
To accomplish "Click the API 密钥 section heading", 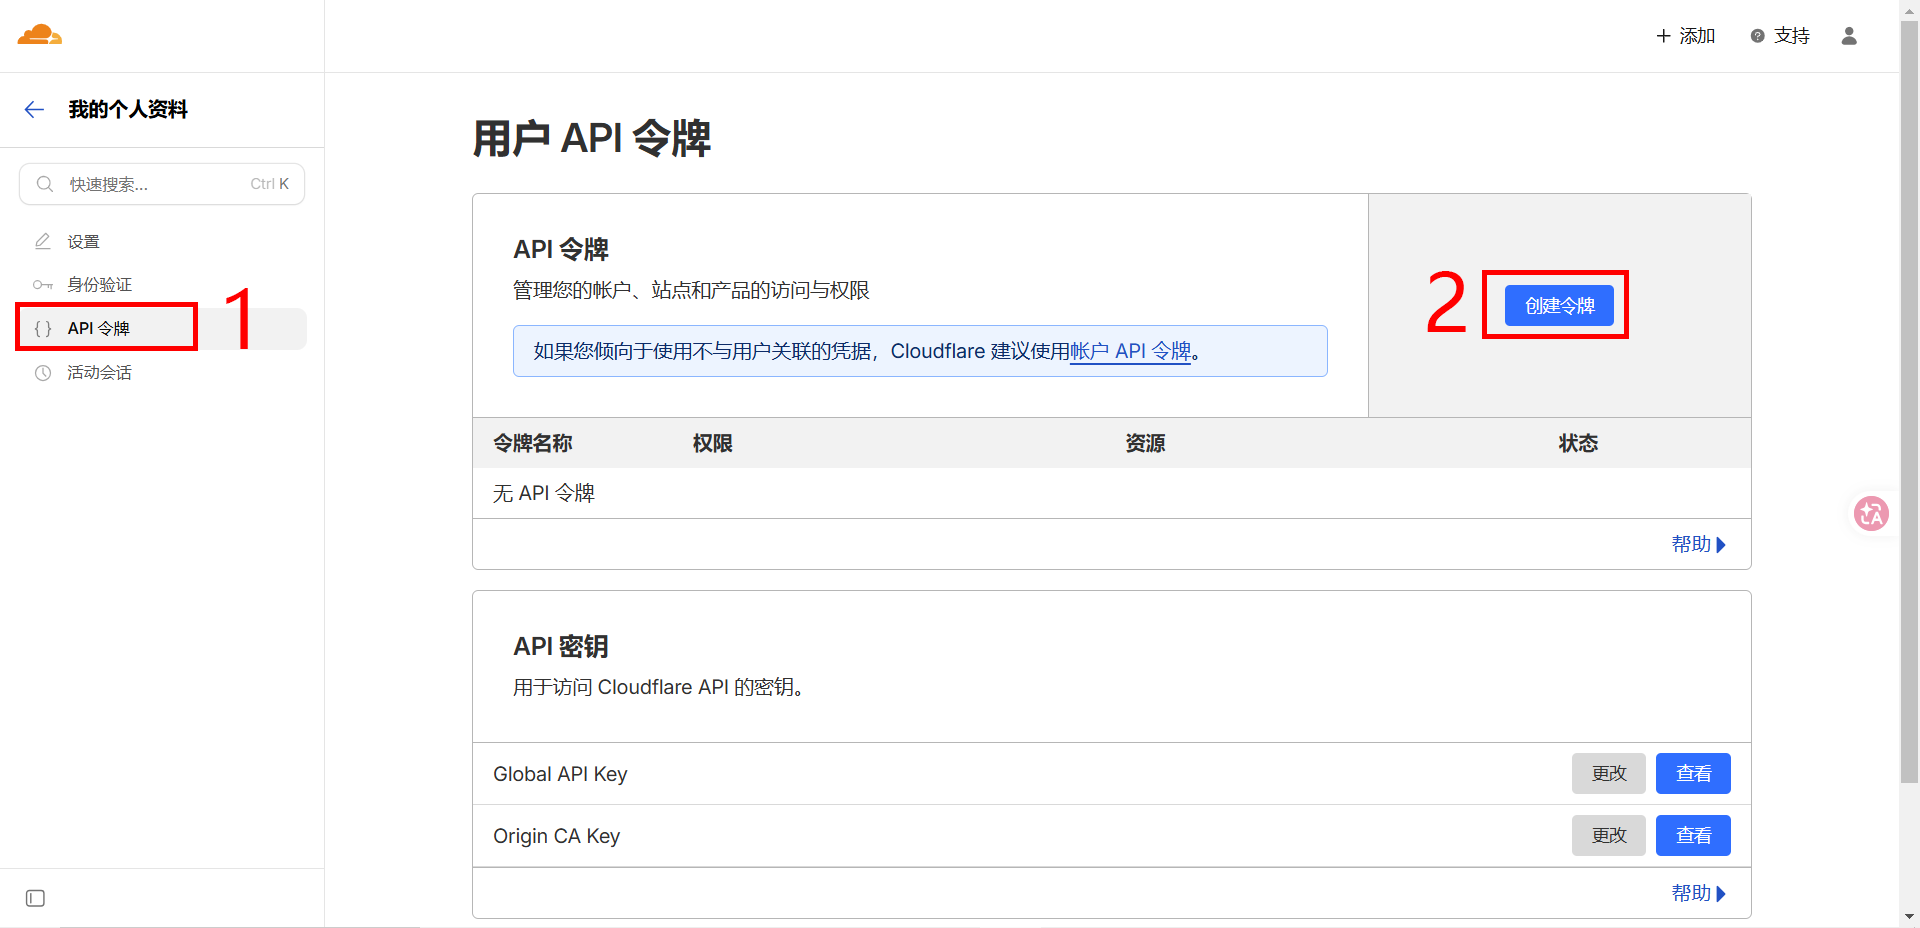I will (561, 647).
